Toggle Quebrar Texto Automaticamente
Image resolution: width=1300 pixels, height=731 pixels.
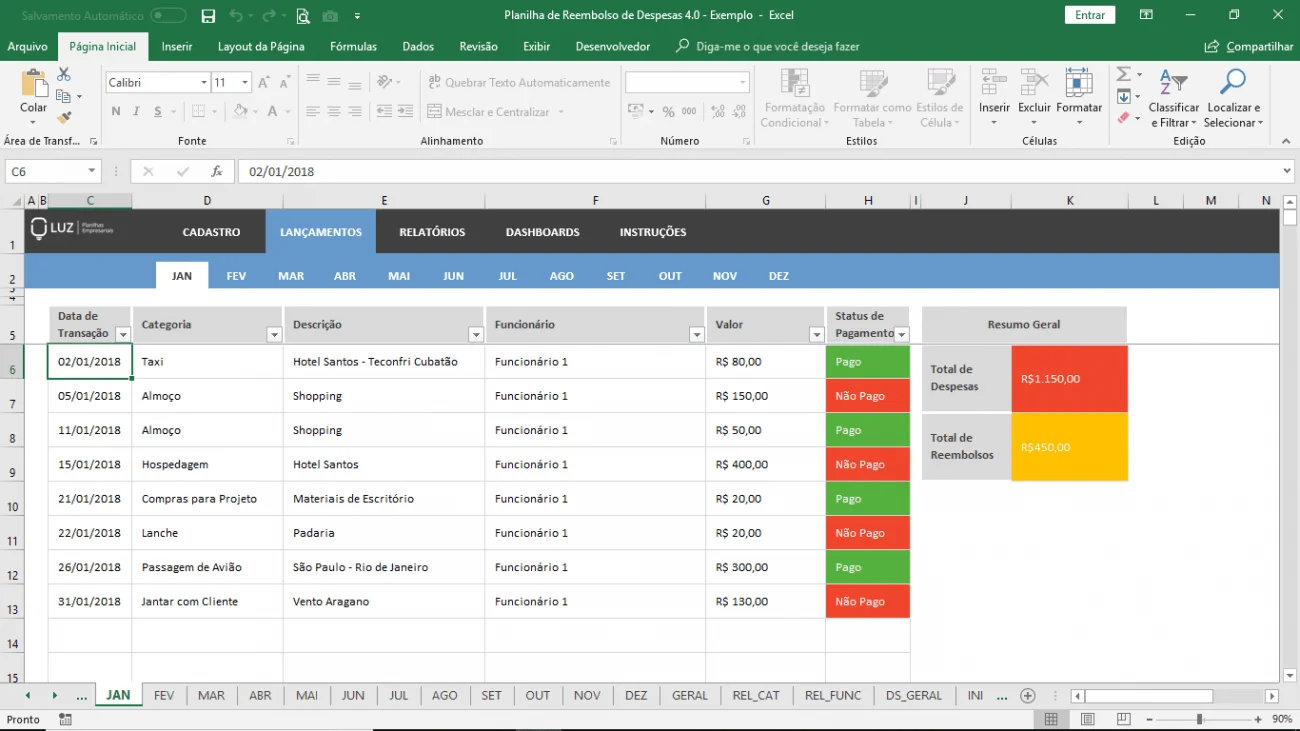click(x=519, y=83)
